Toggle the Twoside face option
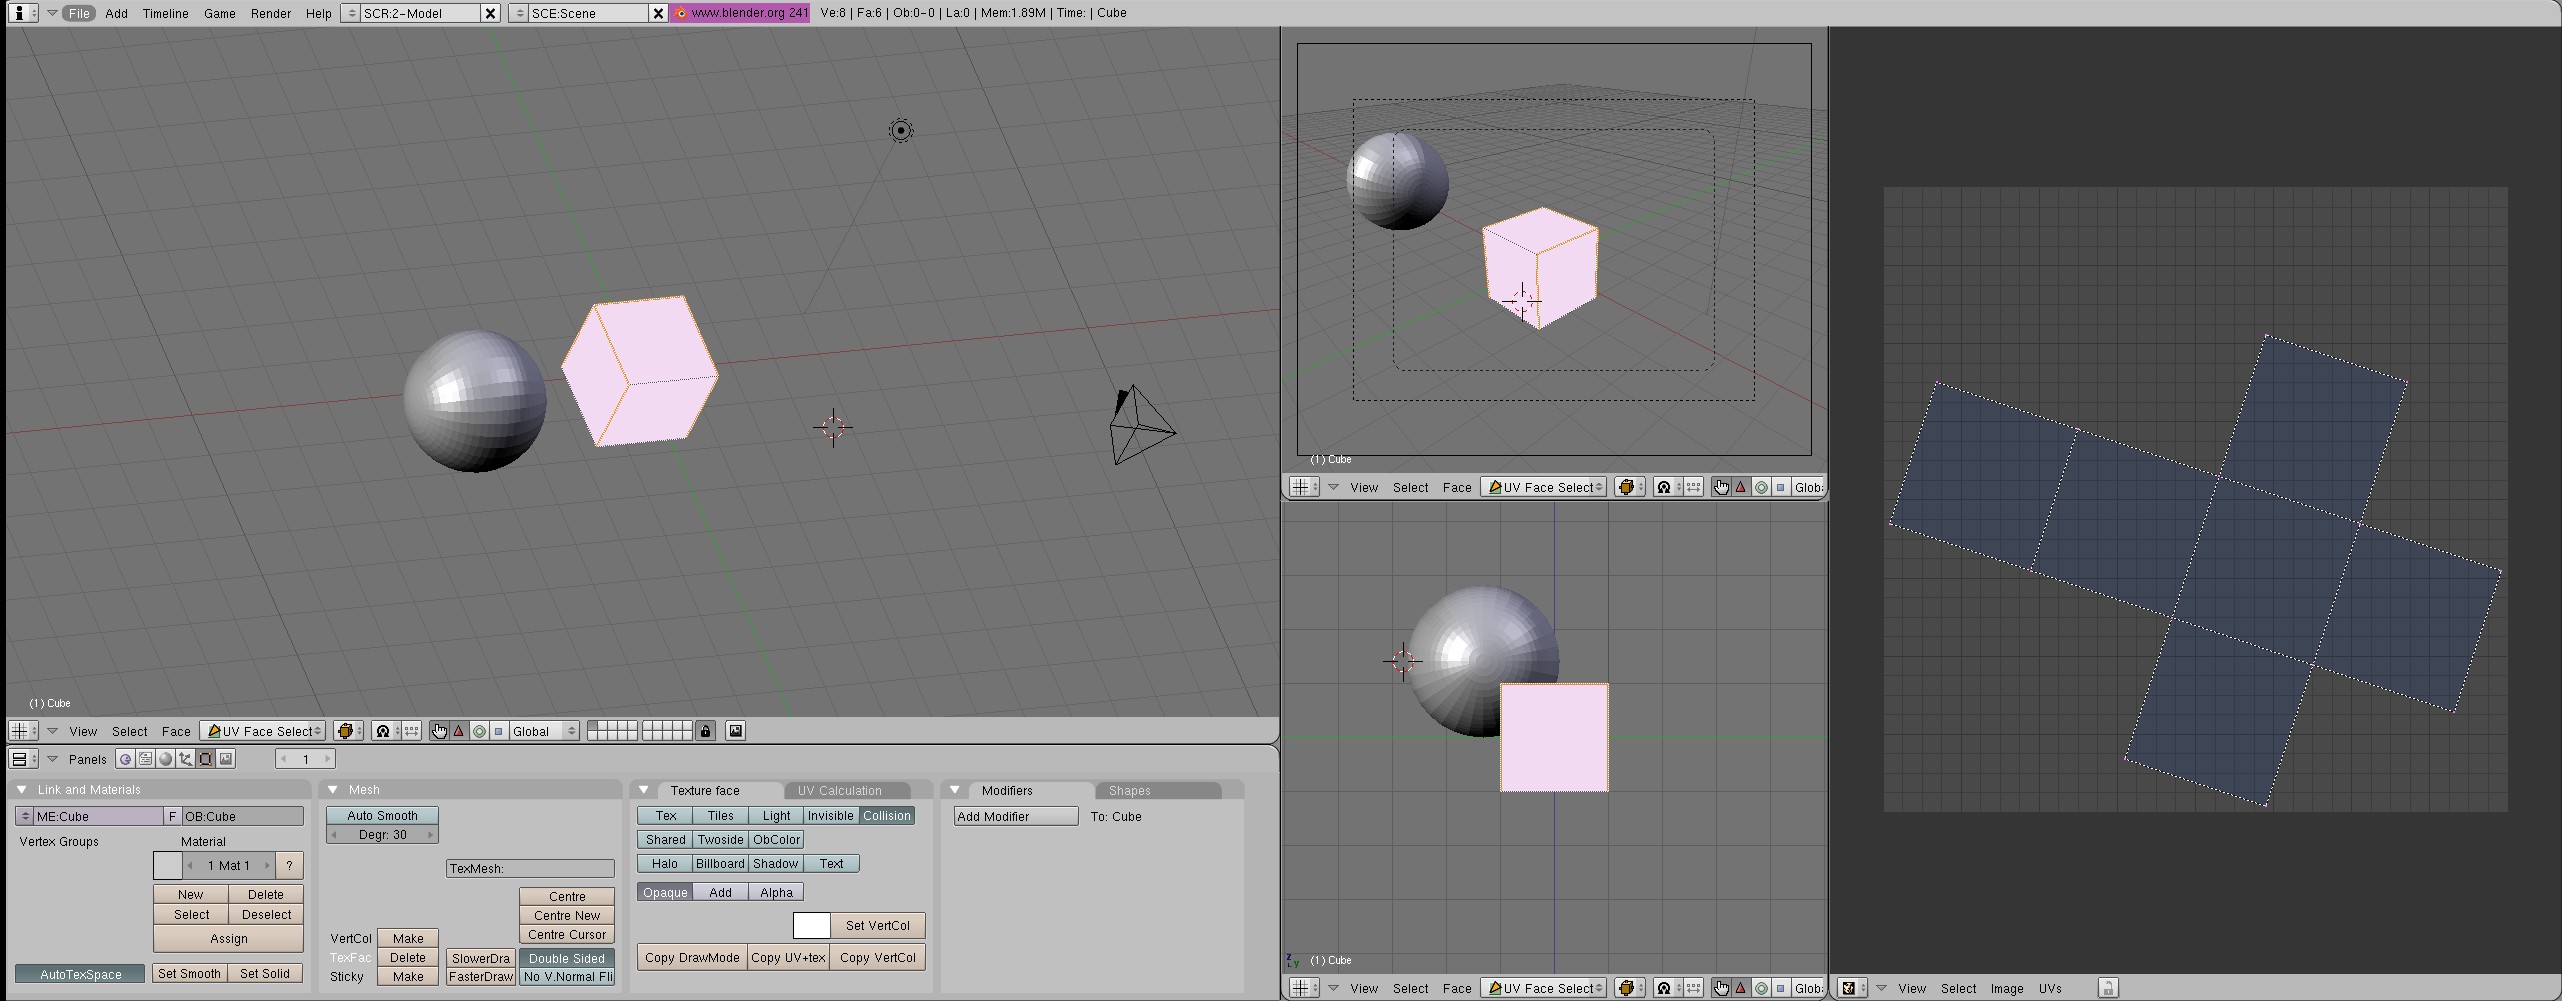This screenshot has width=2562, height=1001. (720, 840)
